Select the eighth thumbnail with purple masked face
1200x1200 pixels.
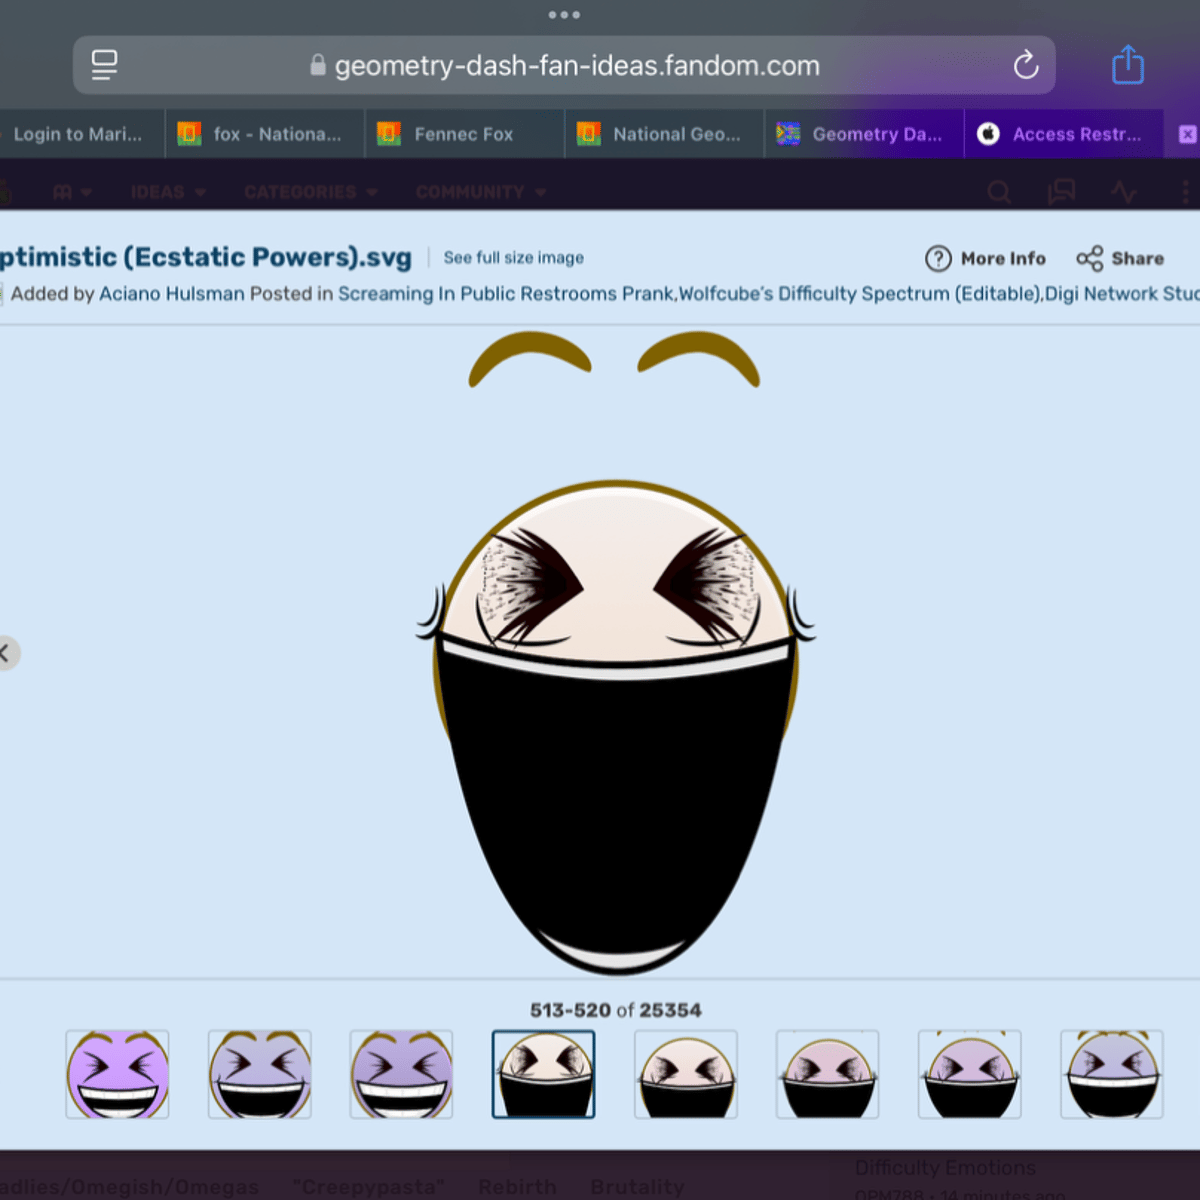[x=1112, y=1074]
